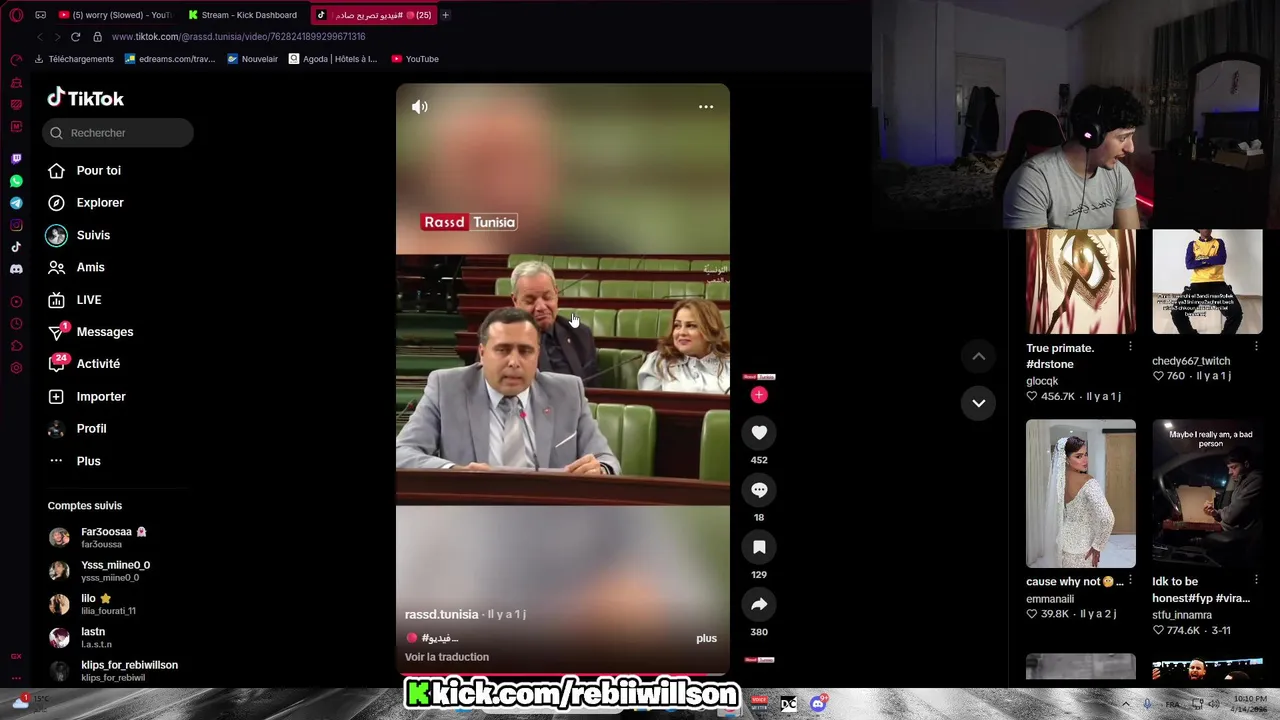Switch to the worry (Slowed) YouTube tab

click(114, 15)
